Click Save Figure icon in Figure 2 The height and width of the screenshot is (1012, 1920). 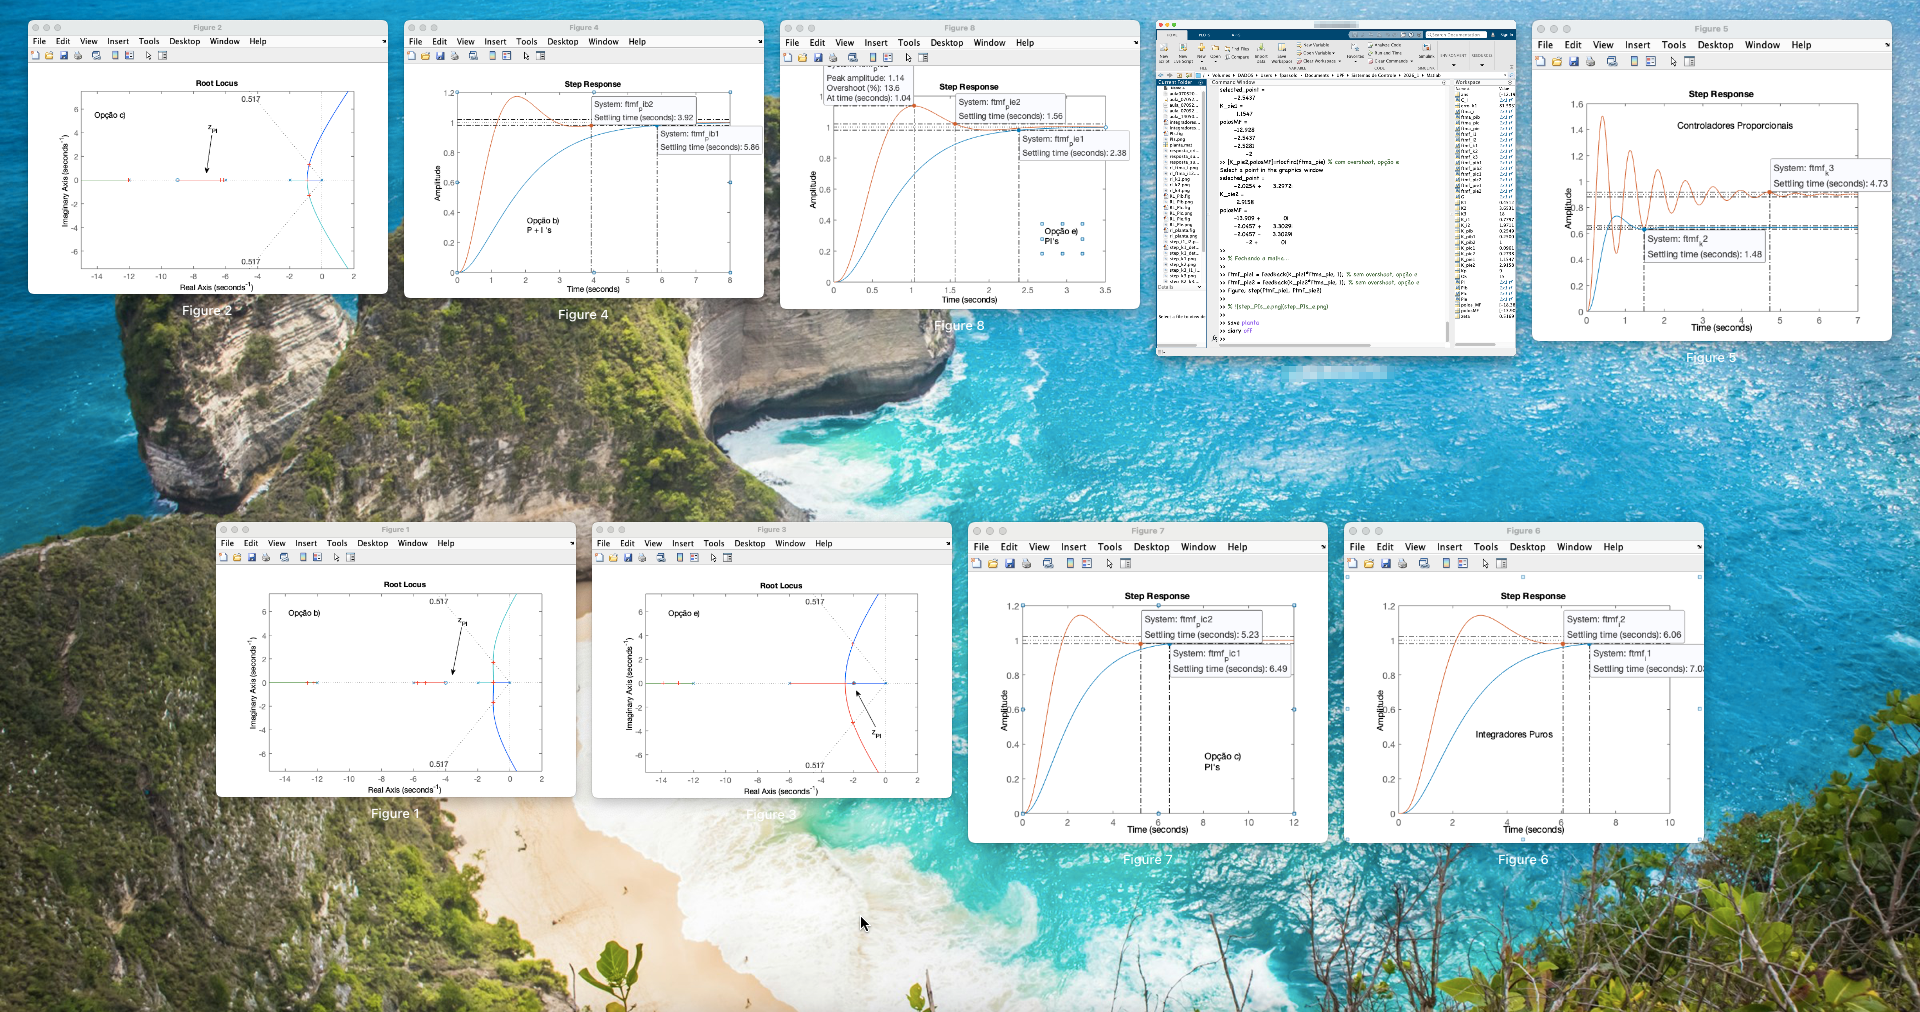coord(64,55)
